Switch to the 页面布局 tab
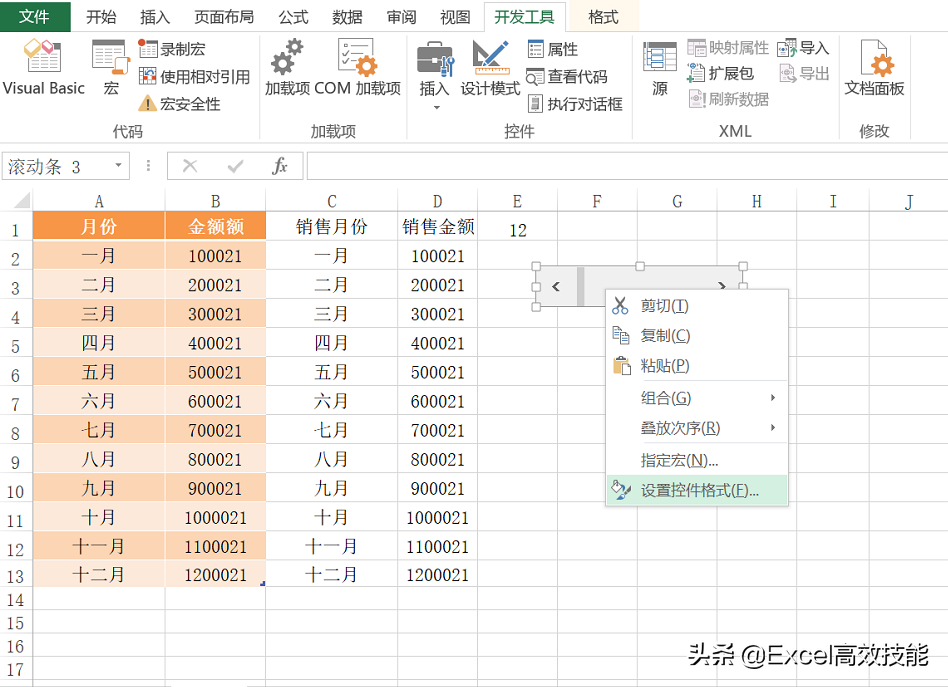Screen dimensions: 948x687 point(224,17)
